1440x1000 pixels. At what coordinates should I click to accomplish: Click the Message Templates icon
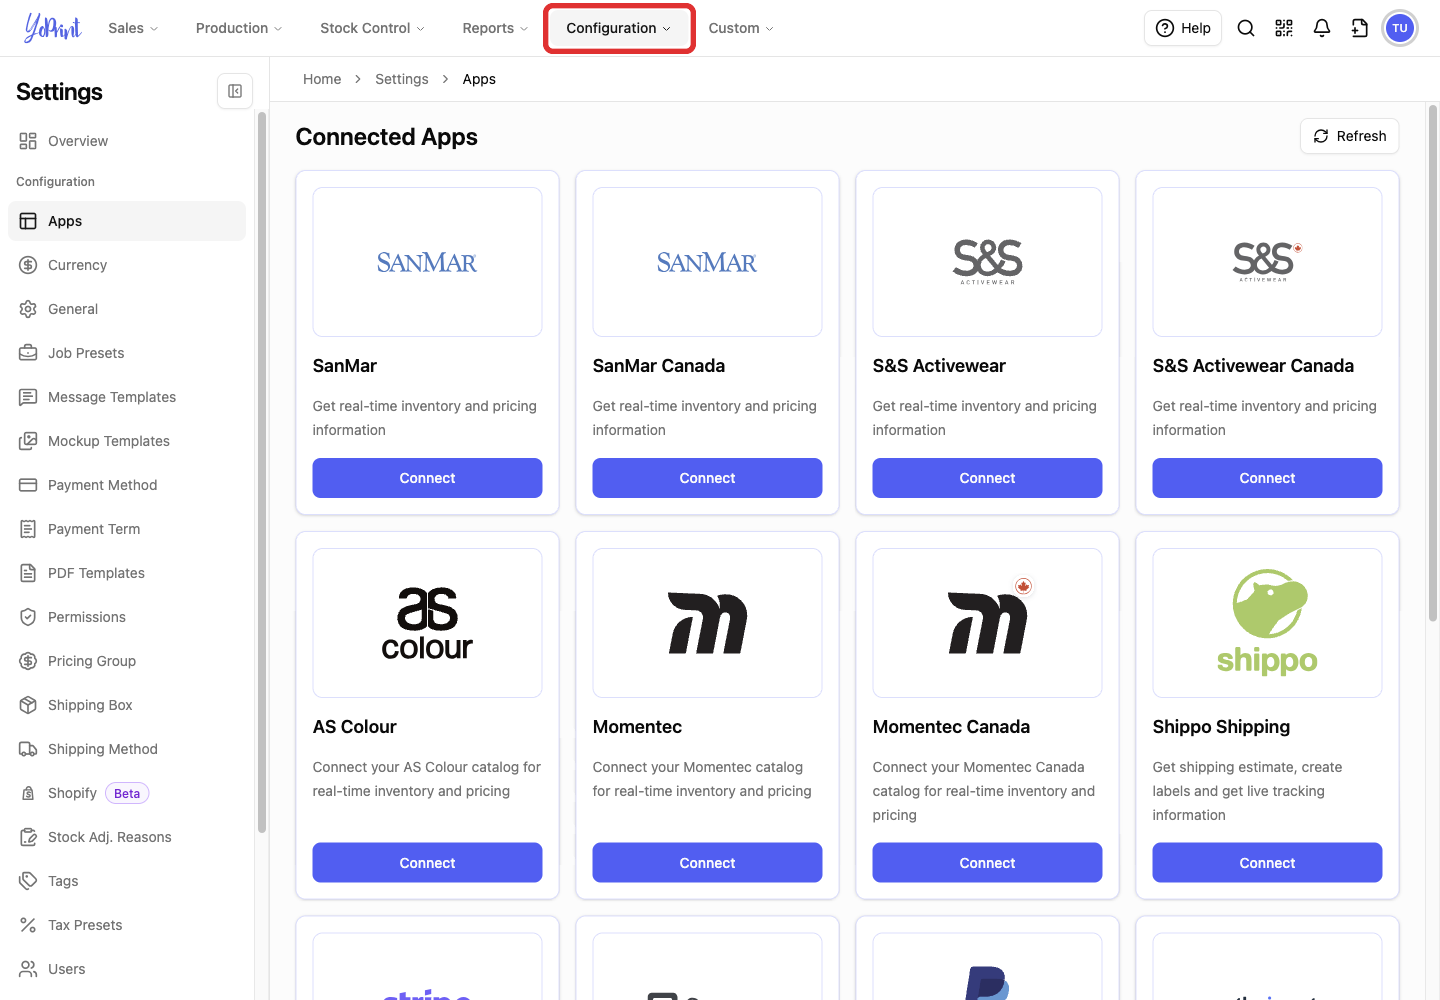pos(28,397)
